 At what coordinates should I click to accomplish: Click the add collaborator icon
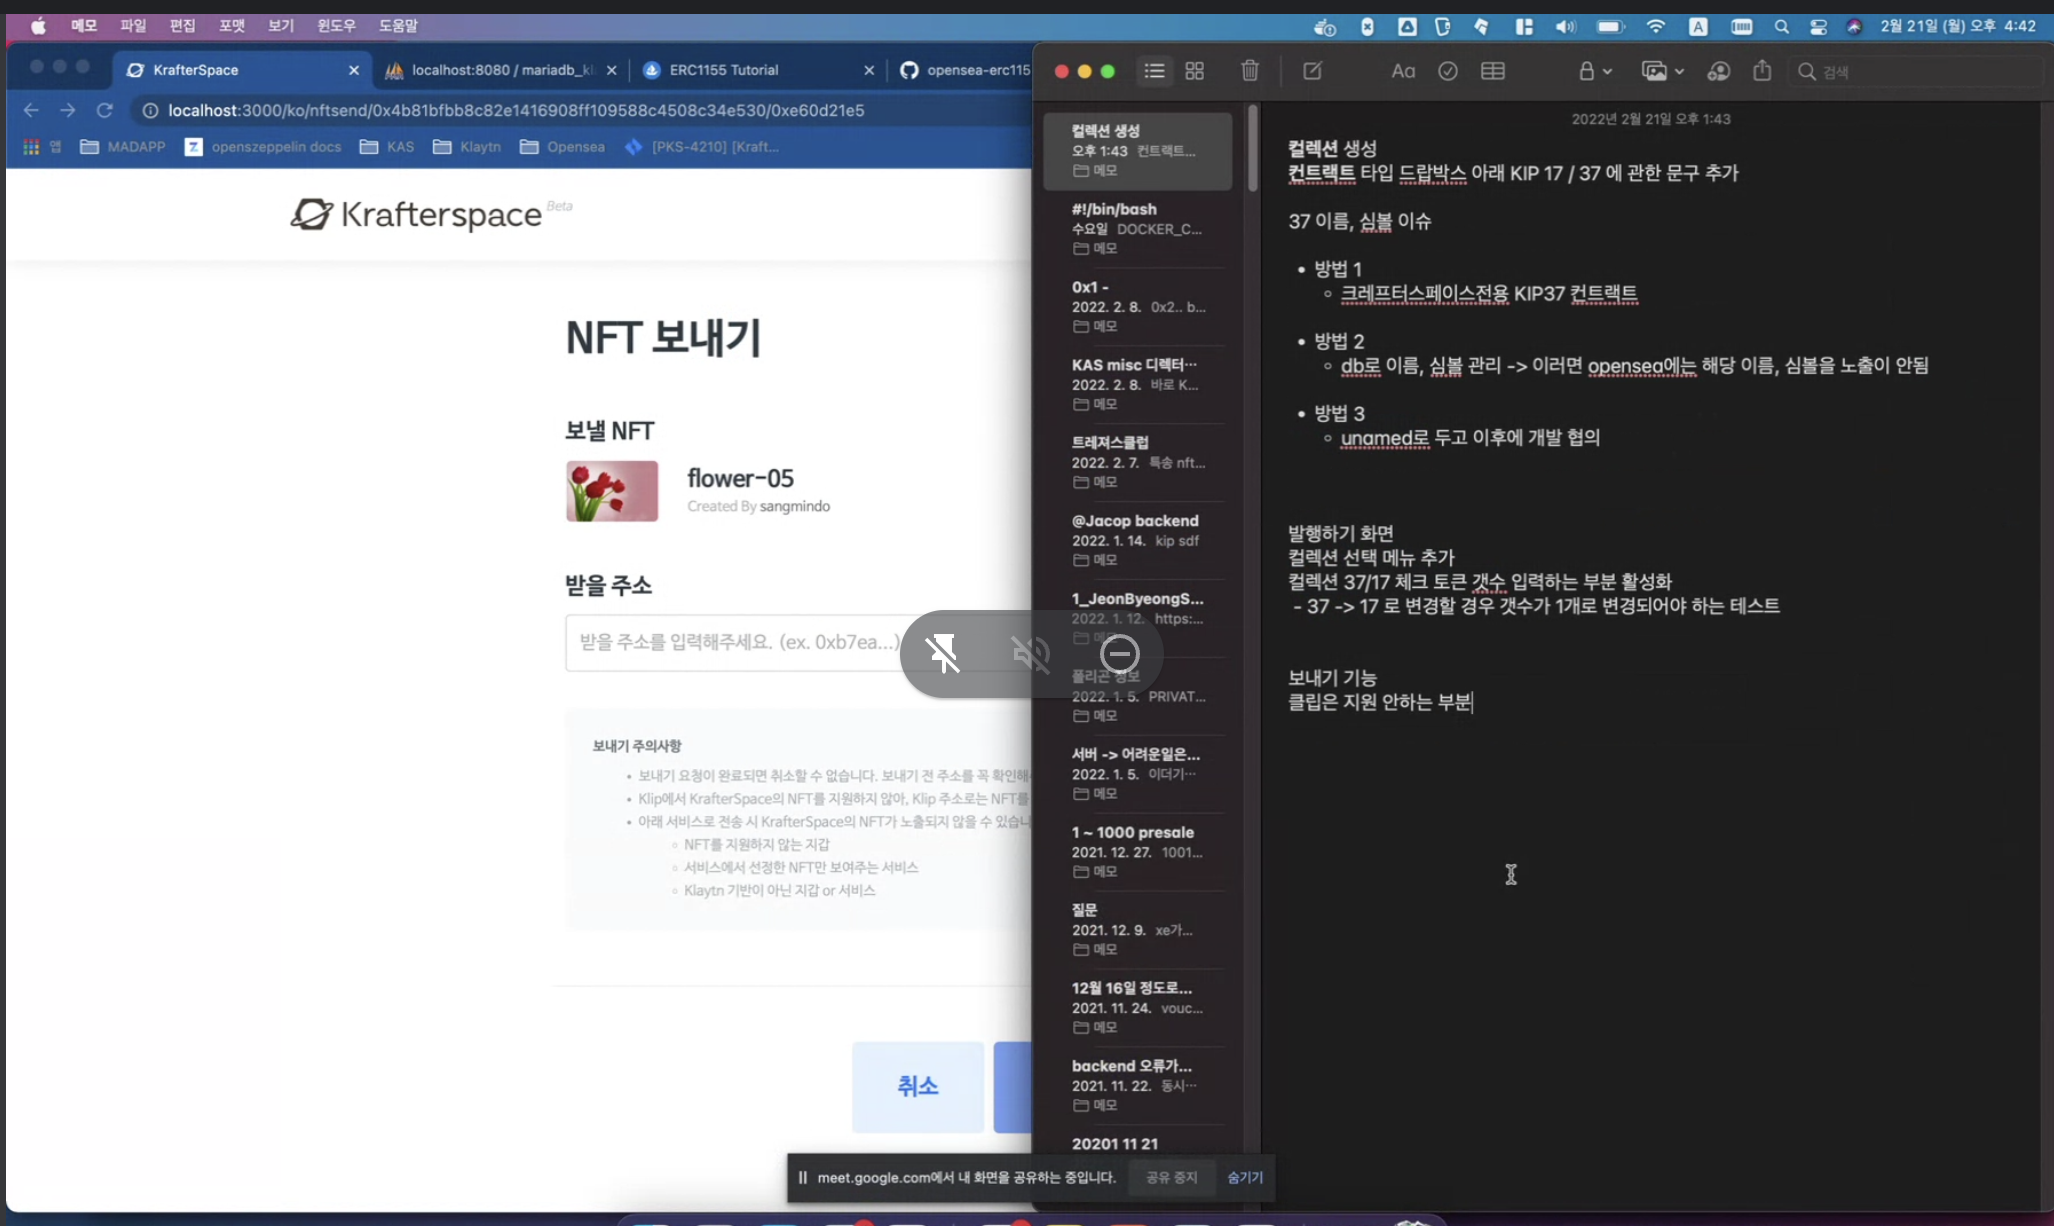1718,71
